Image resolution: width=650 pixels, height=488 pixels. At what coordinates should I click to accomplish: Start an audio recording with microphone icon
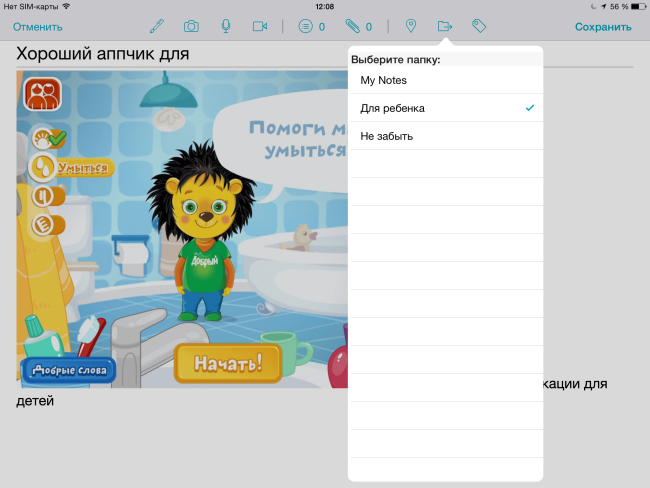pos(226,26)
